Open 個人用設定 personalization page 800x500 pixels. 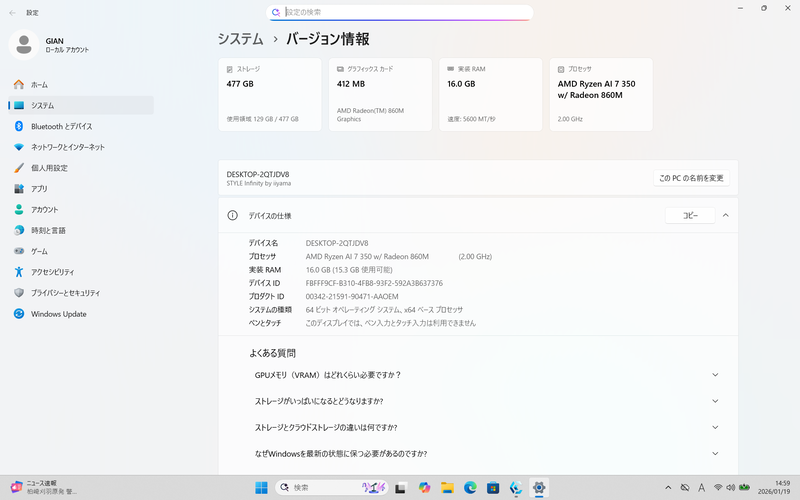pos(81,168)
